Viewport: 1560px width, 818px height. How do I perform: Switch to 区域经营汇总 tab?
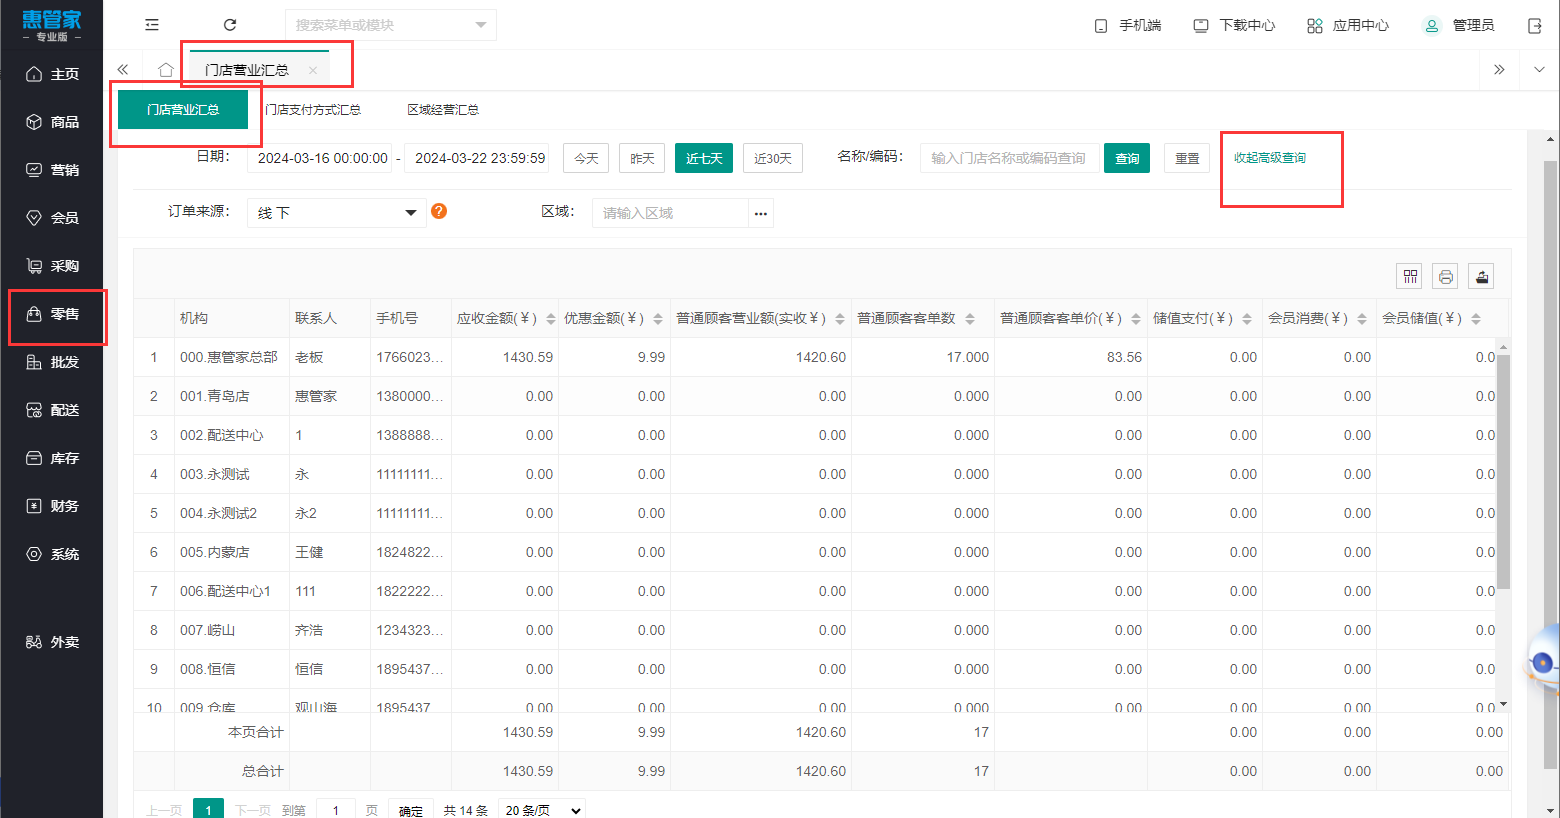[443, 110]
